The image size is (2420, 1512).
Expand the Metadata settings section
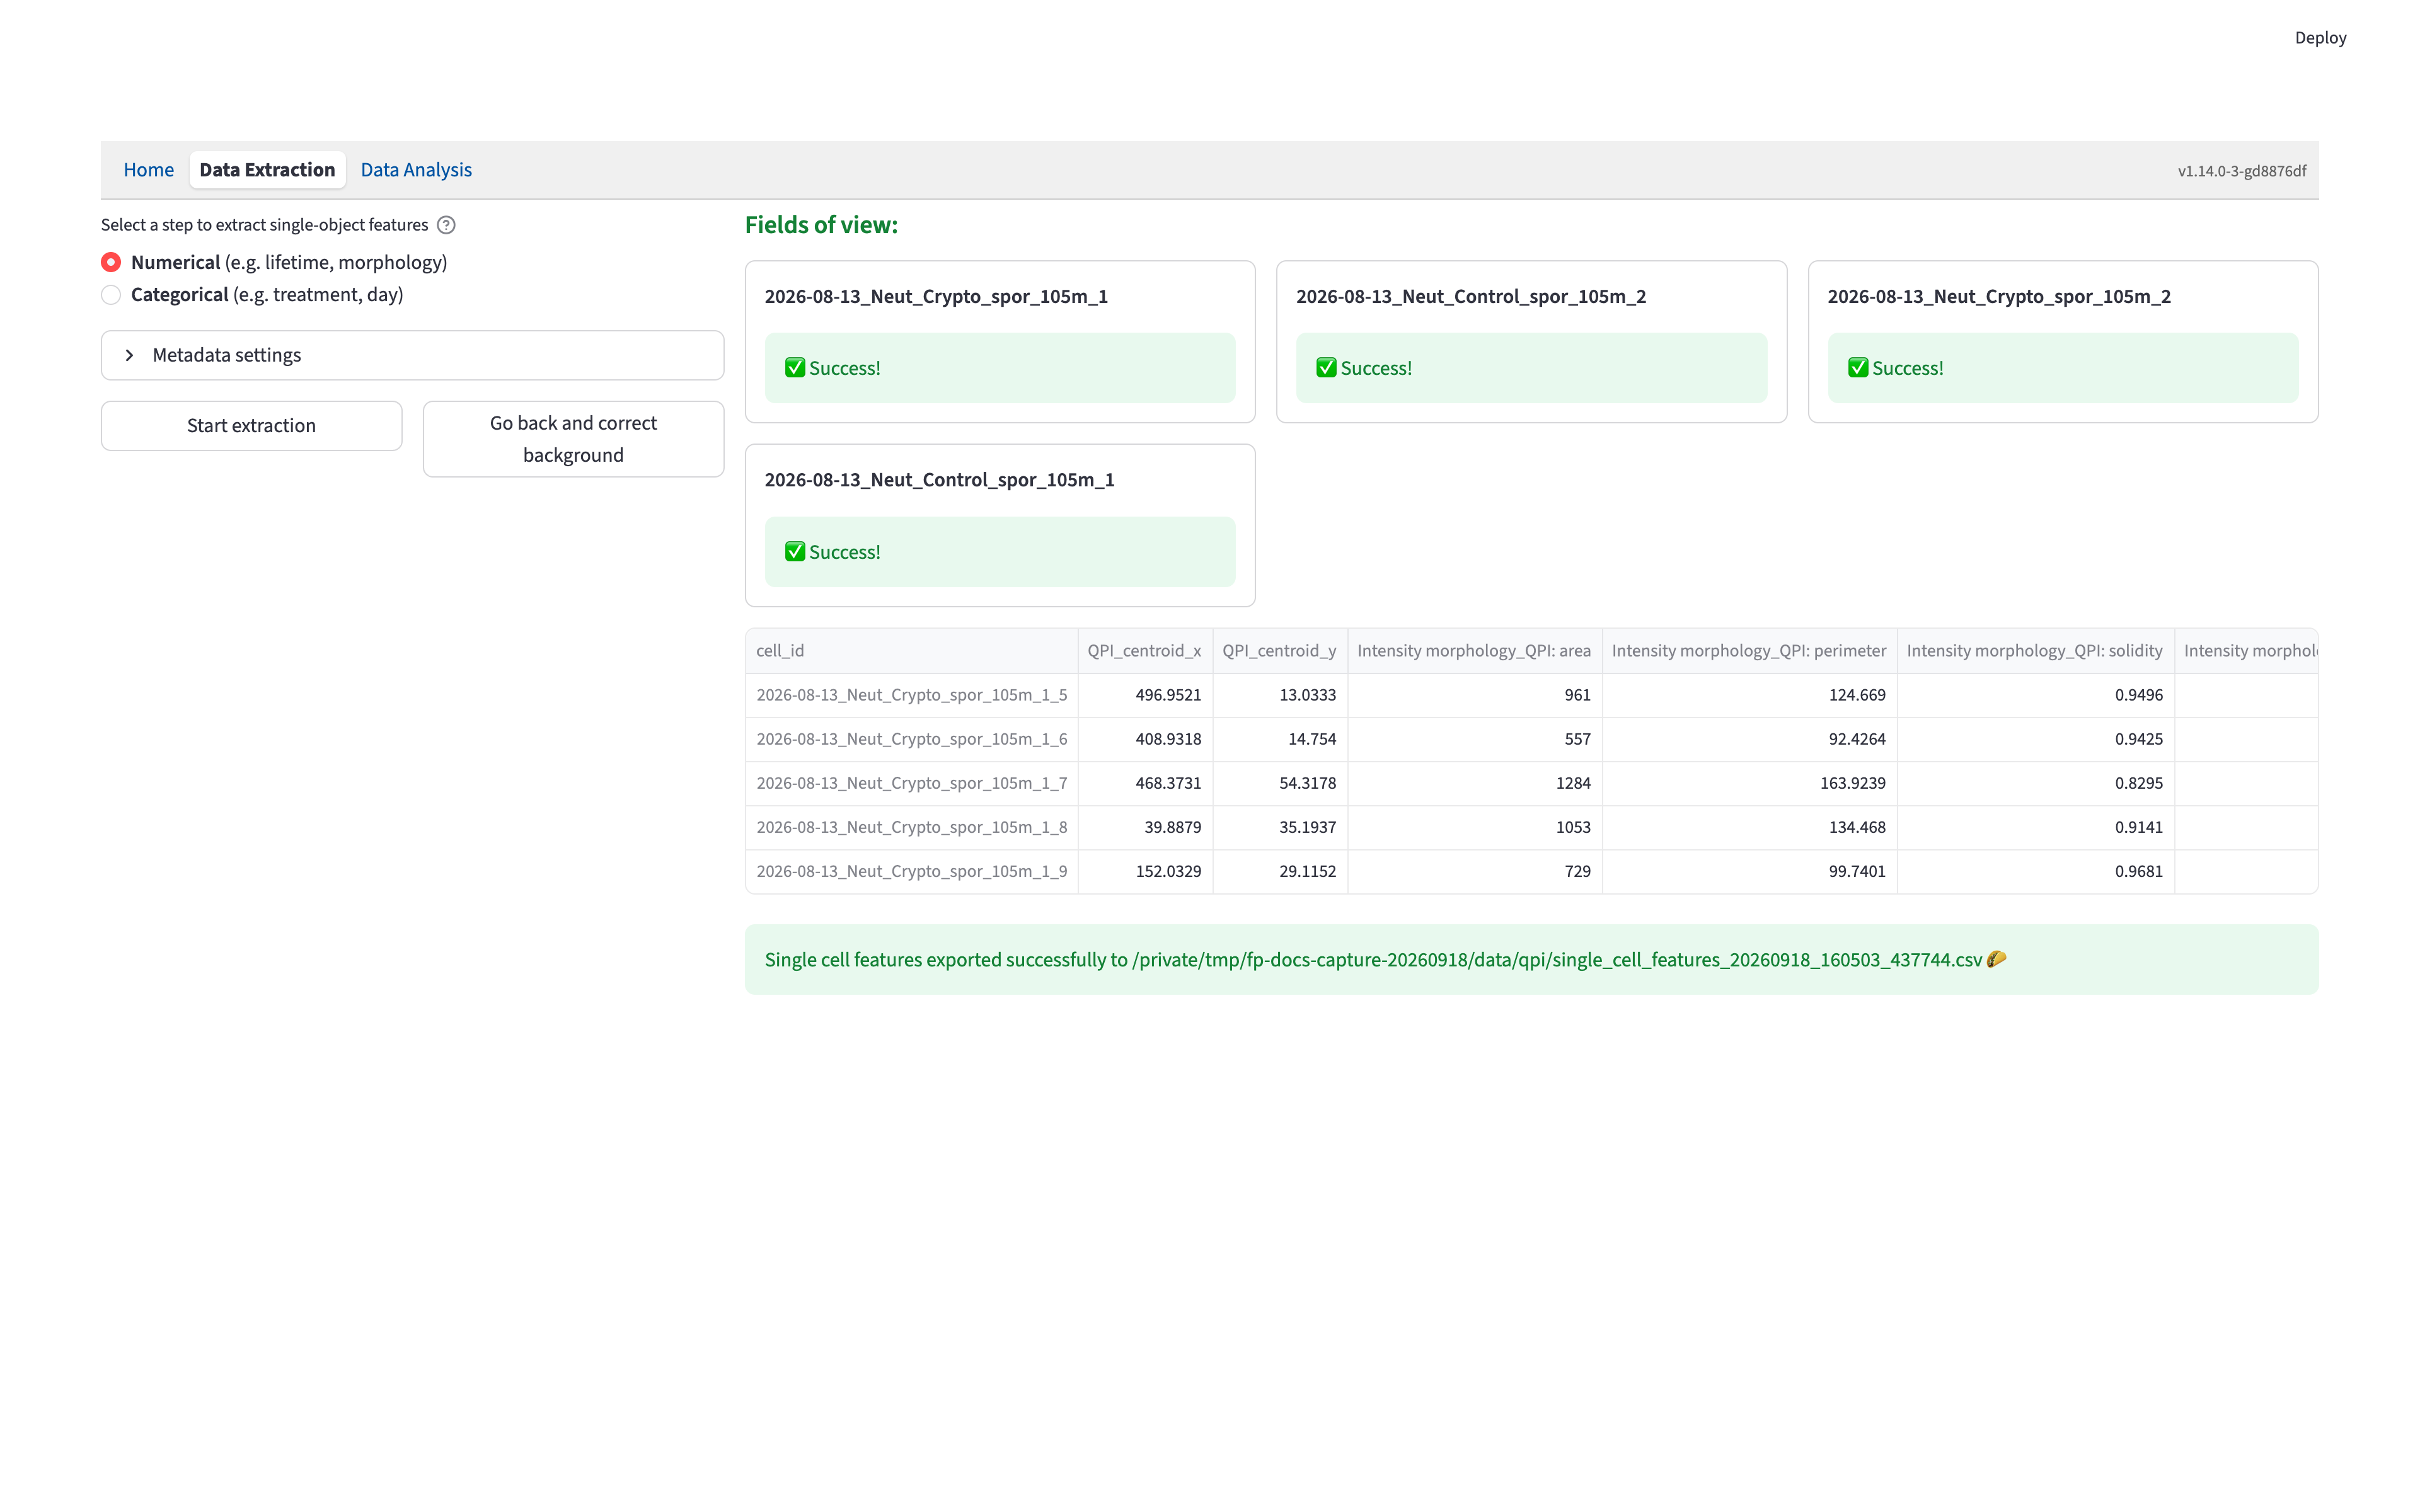pos(412,355)
